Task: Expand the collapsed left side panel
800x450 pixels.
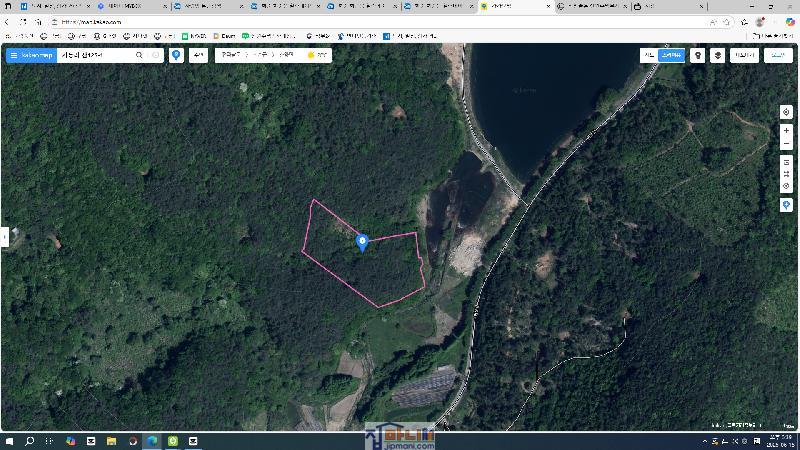Action: [4, 237]
